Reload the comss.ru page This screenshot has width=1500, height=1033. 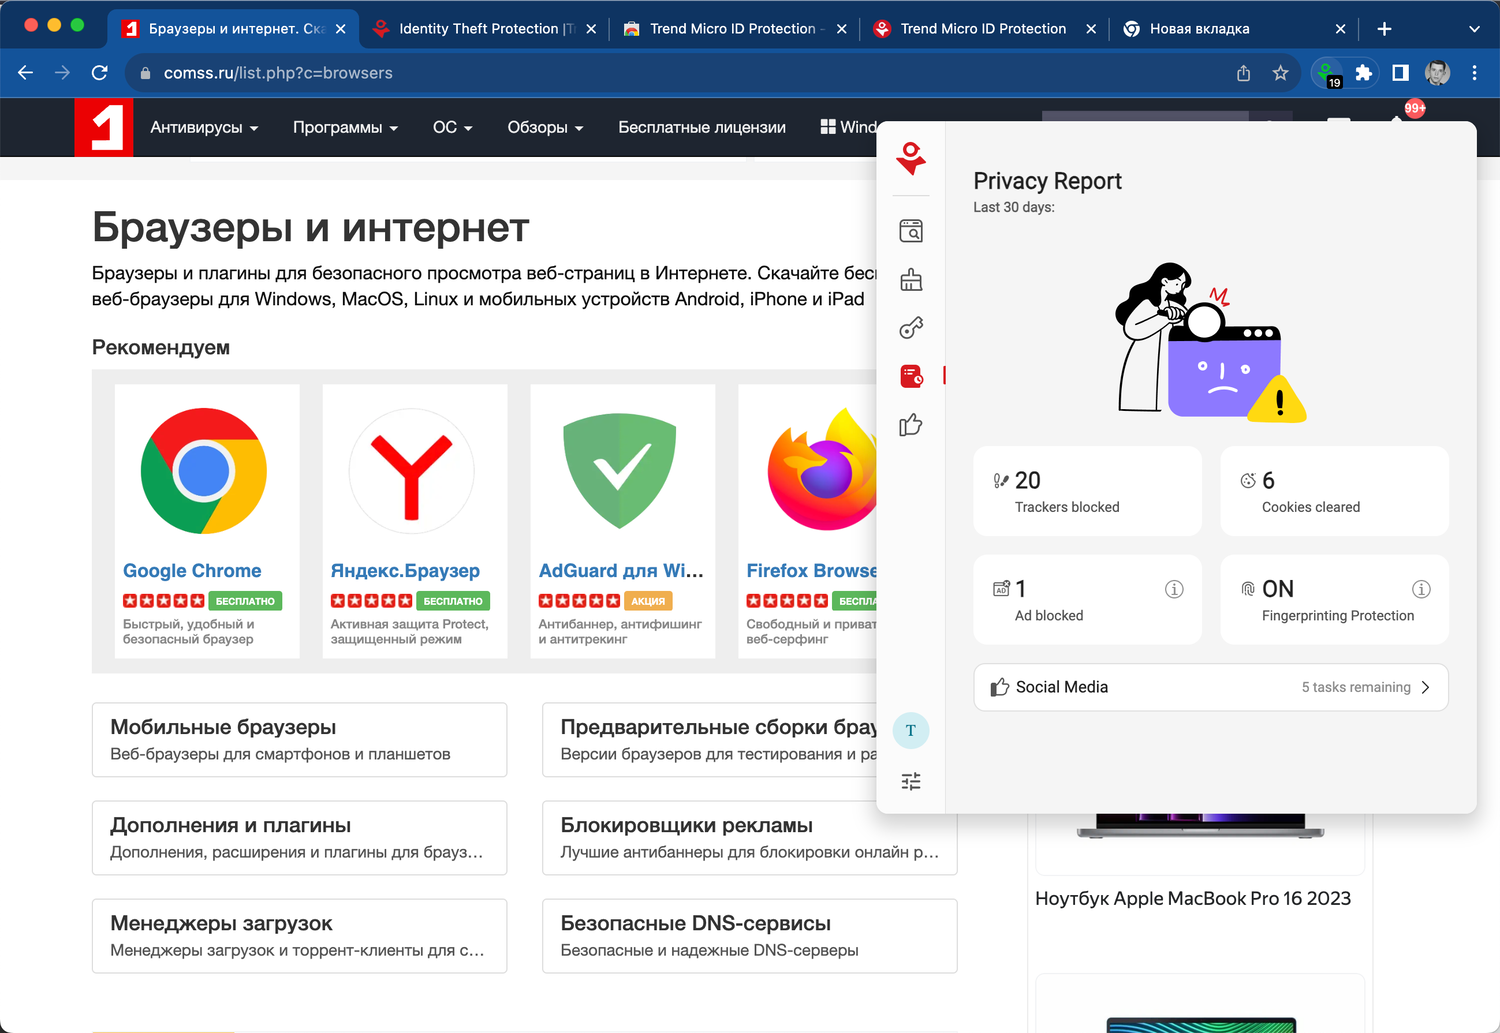99,73
